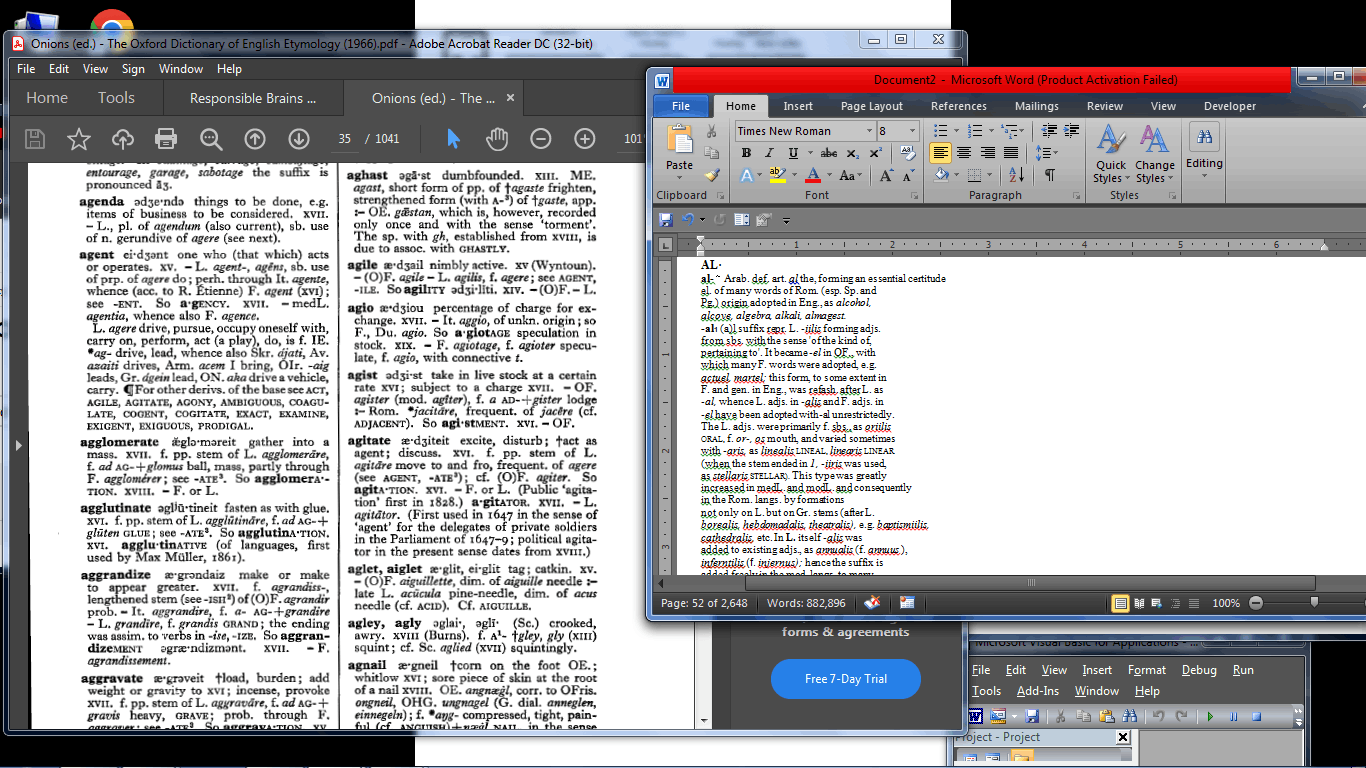Open the font size 8 dropdown

click(x=912, y=131)
